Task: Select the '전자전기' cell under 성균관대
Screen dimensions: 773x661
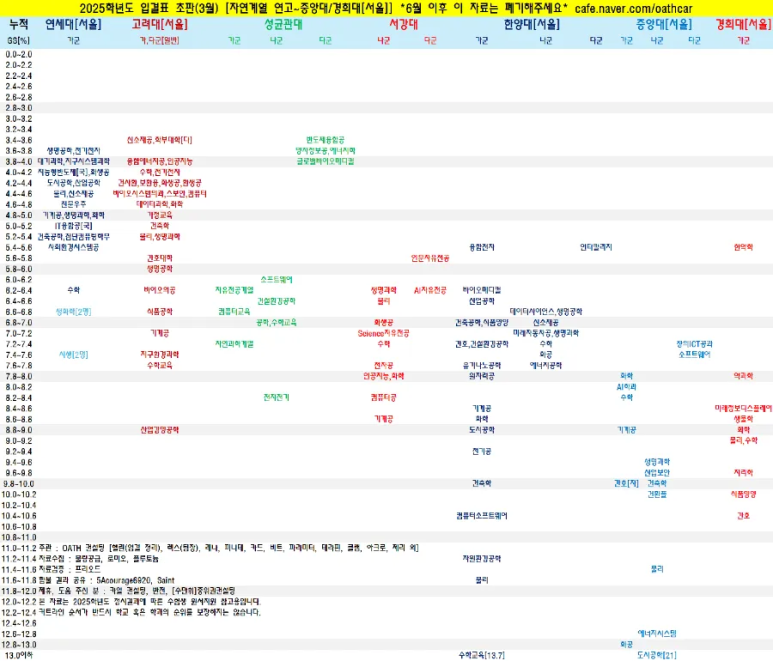Action: coord(276,397)
